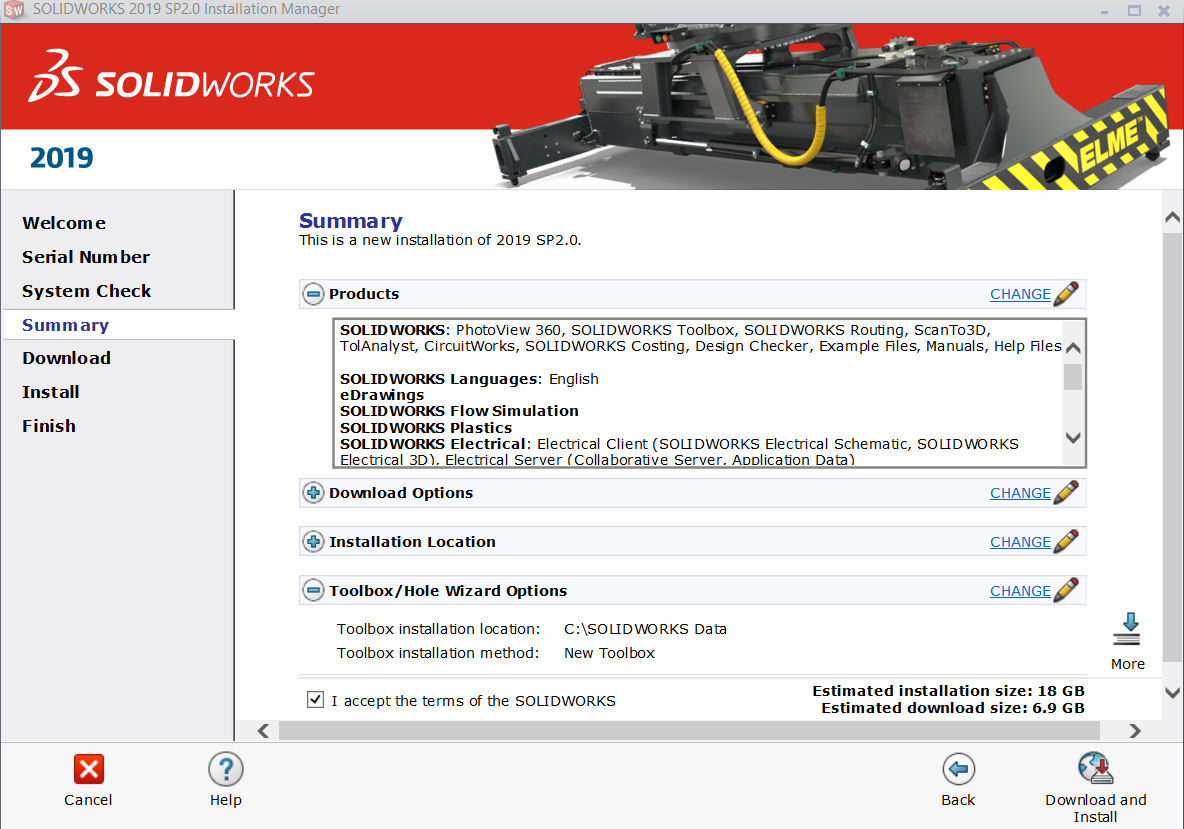1184x829 pixels.
Task: Click the red Cancel X icon
Action: [88, 769]
